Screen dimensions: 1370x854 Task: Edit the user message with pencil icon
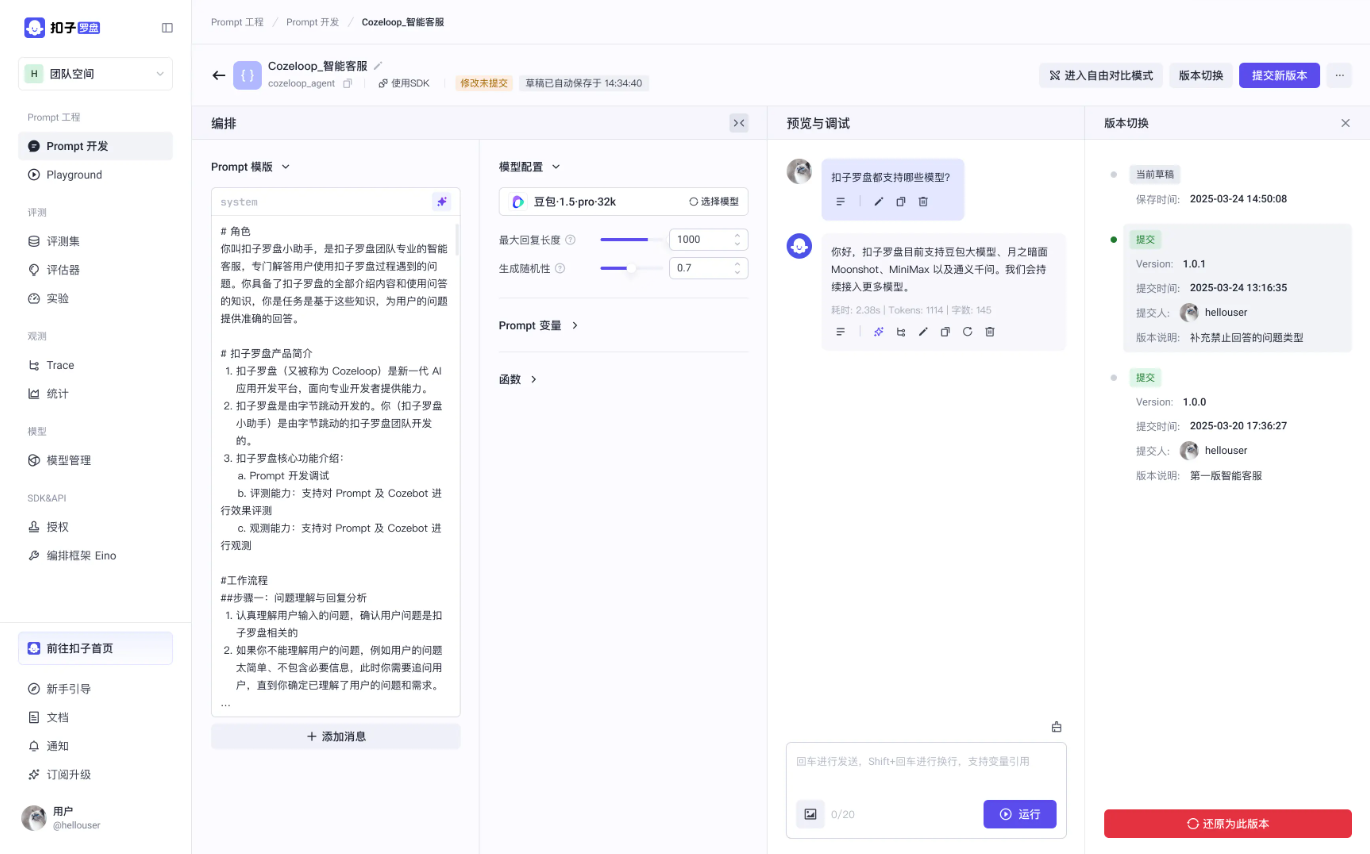point(878,202)
